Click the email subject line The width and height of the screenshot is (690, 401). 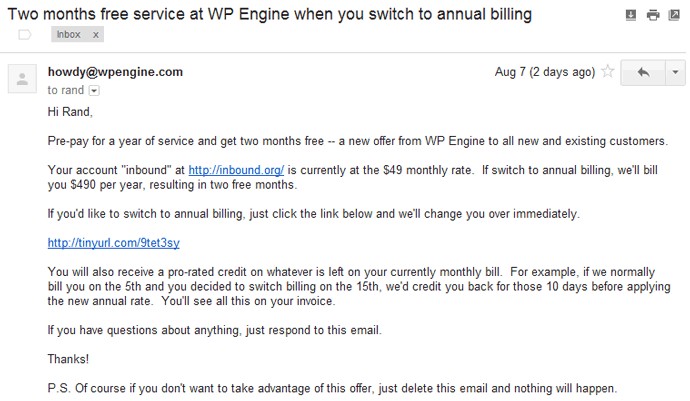[270, 14]
